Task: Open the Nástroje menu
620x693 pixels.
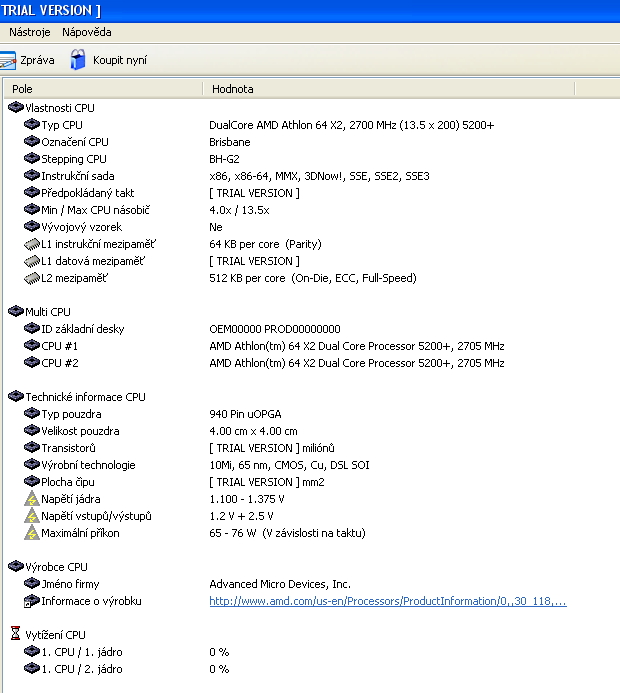Action: point(30,32)
